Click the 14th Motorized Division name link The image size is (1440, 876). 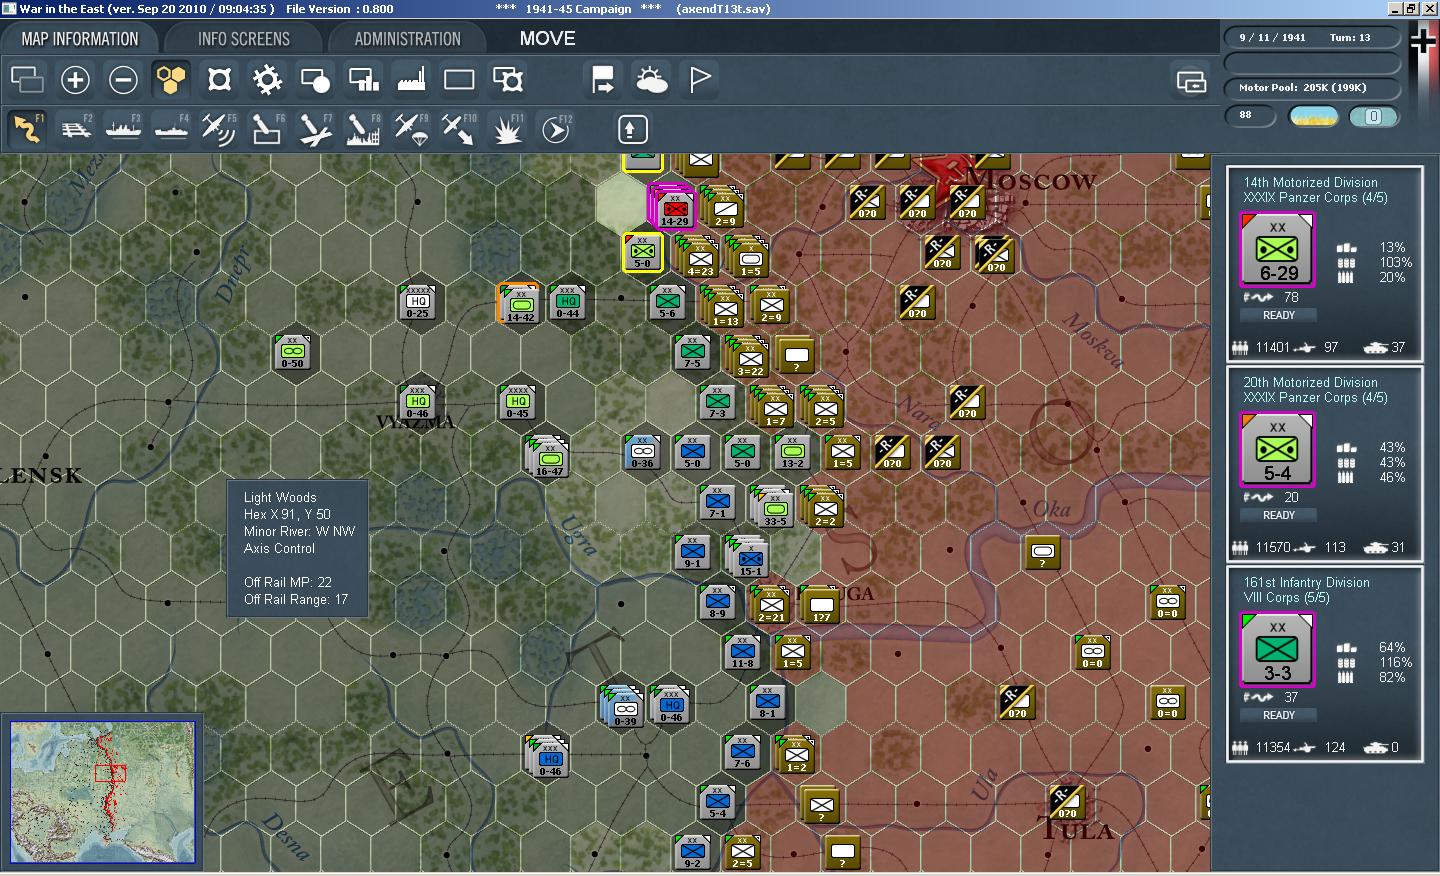1310,183
